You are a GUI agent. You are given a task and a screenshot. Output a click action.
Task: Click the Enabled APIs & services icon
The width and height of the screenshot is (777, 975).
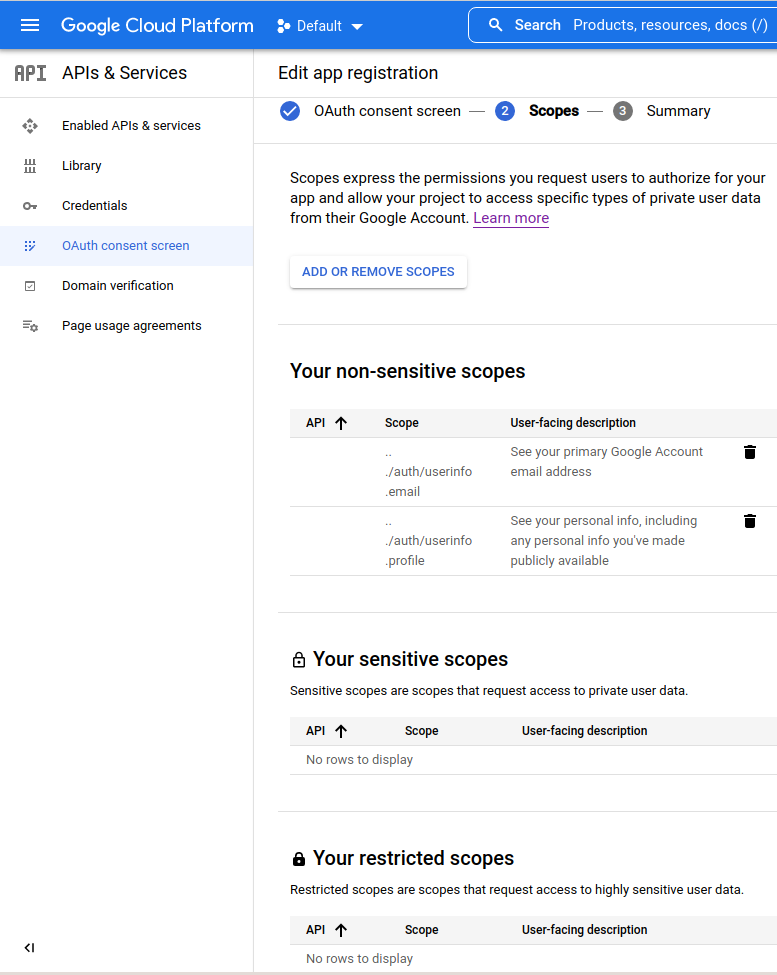coord(30,126)
